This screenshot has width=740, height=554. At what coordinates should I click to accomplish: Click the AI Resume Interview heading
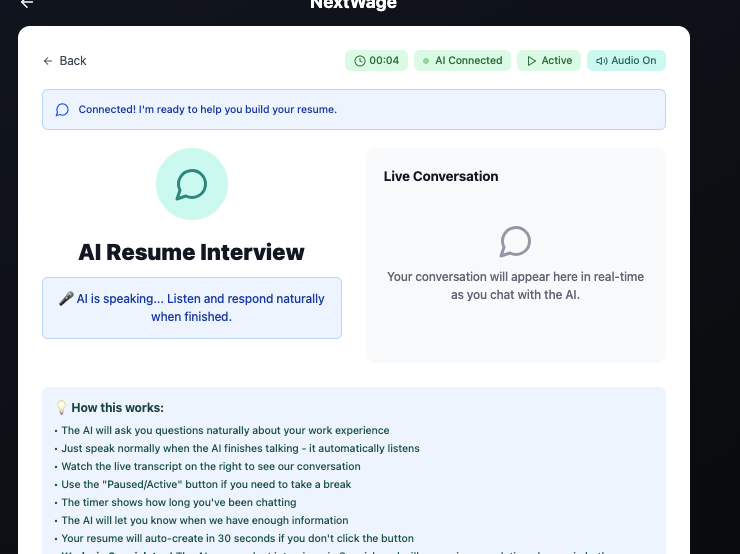click(191, 252)
